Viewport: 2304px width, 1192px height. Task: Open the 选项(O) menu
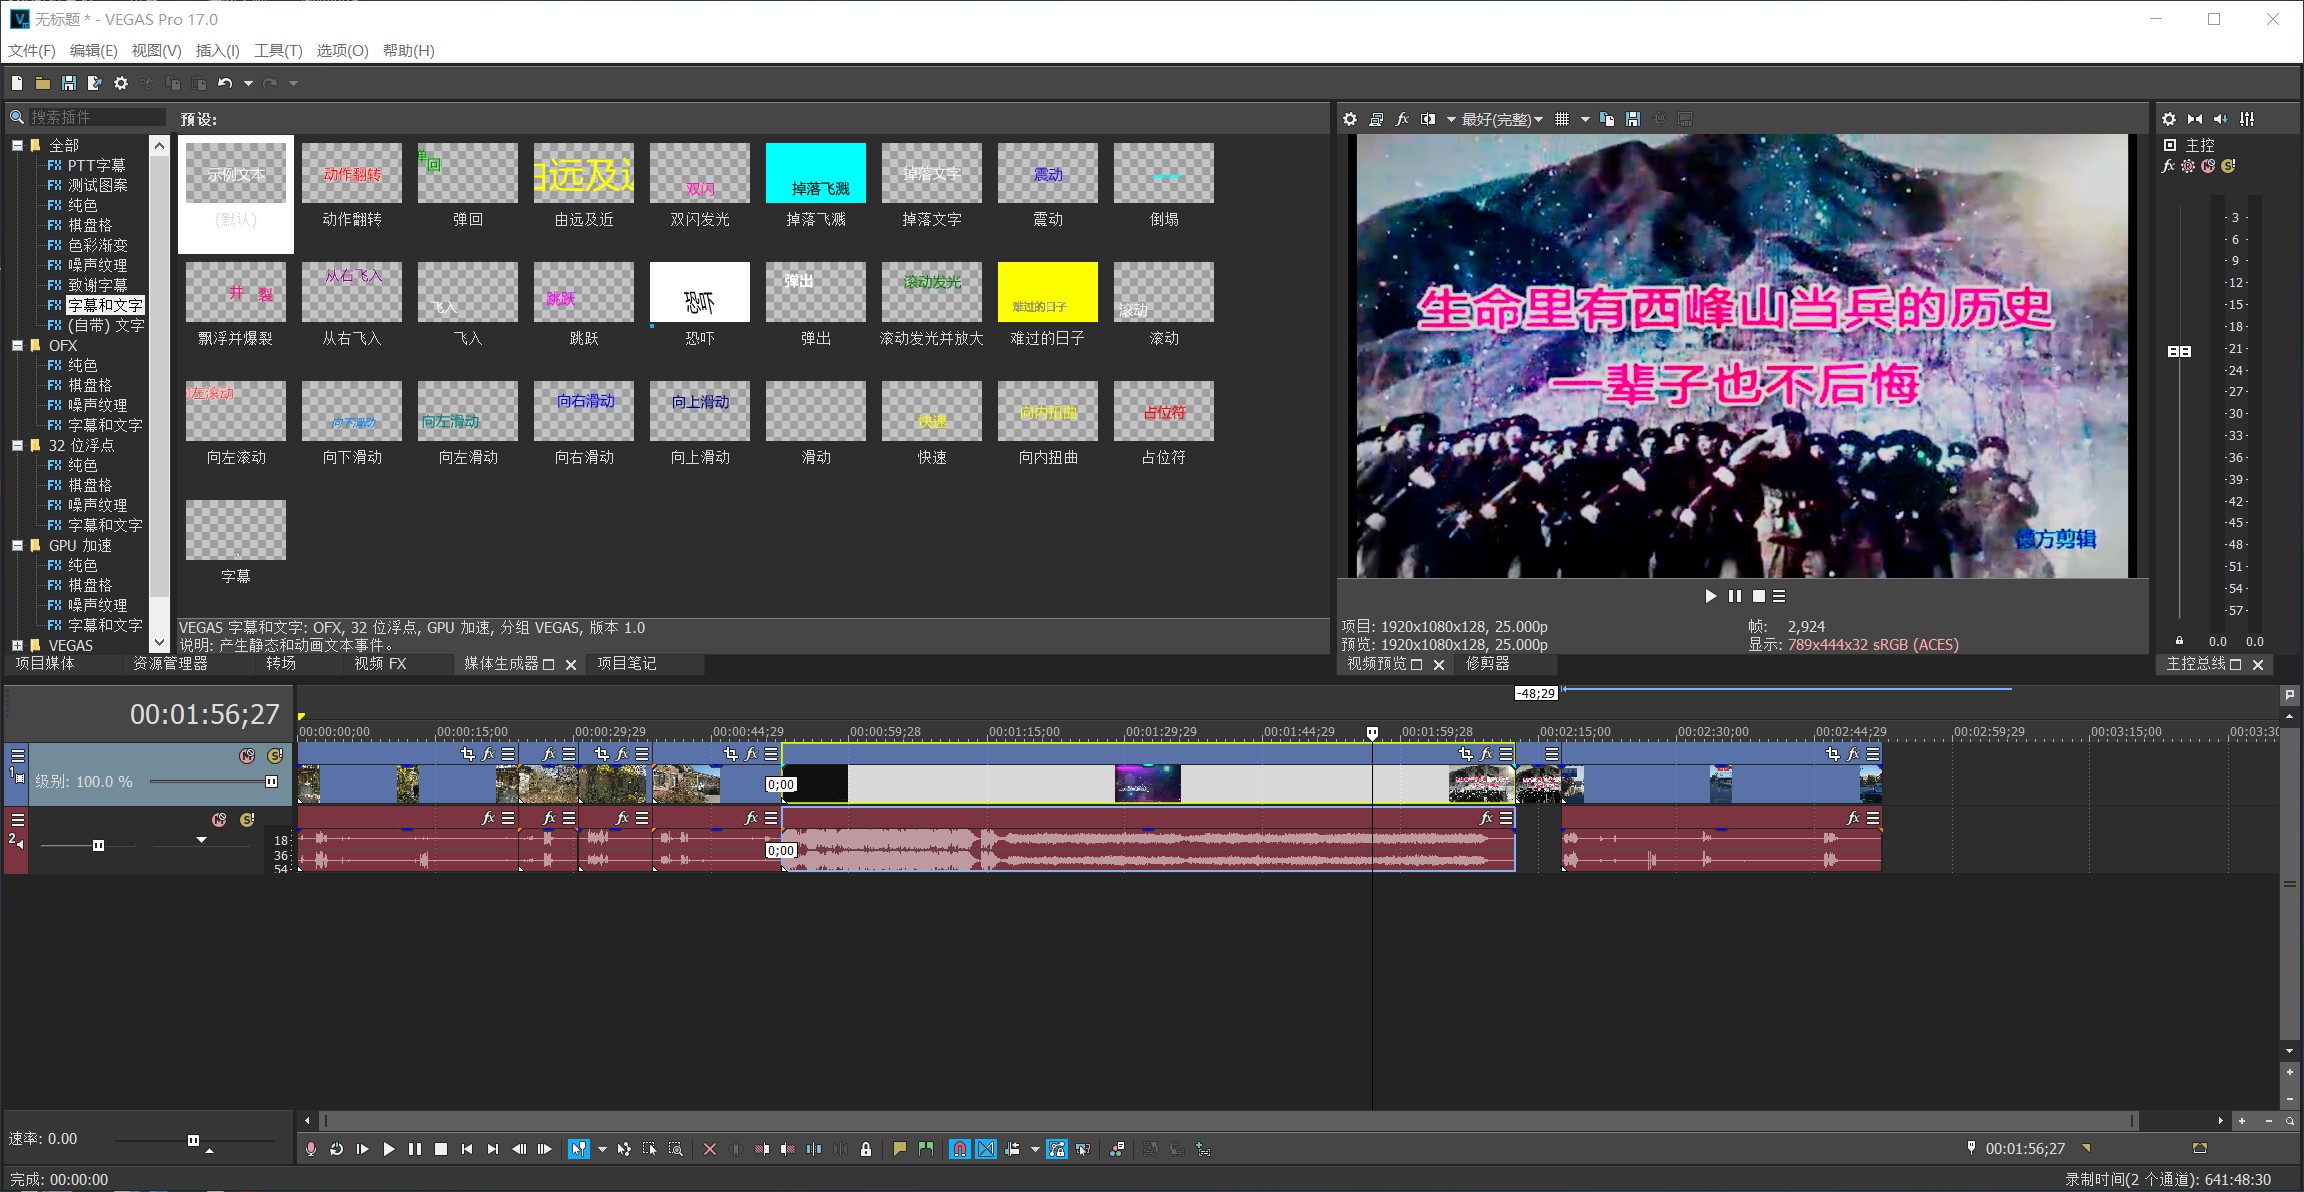(342, 51)
